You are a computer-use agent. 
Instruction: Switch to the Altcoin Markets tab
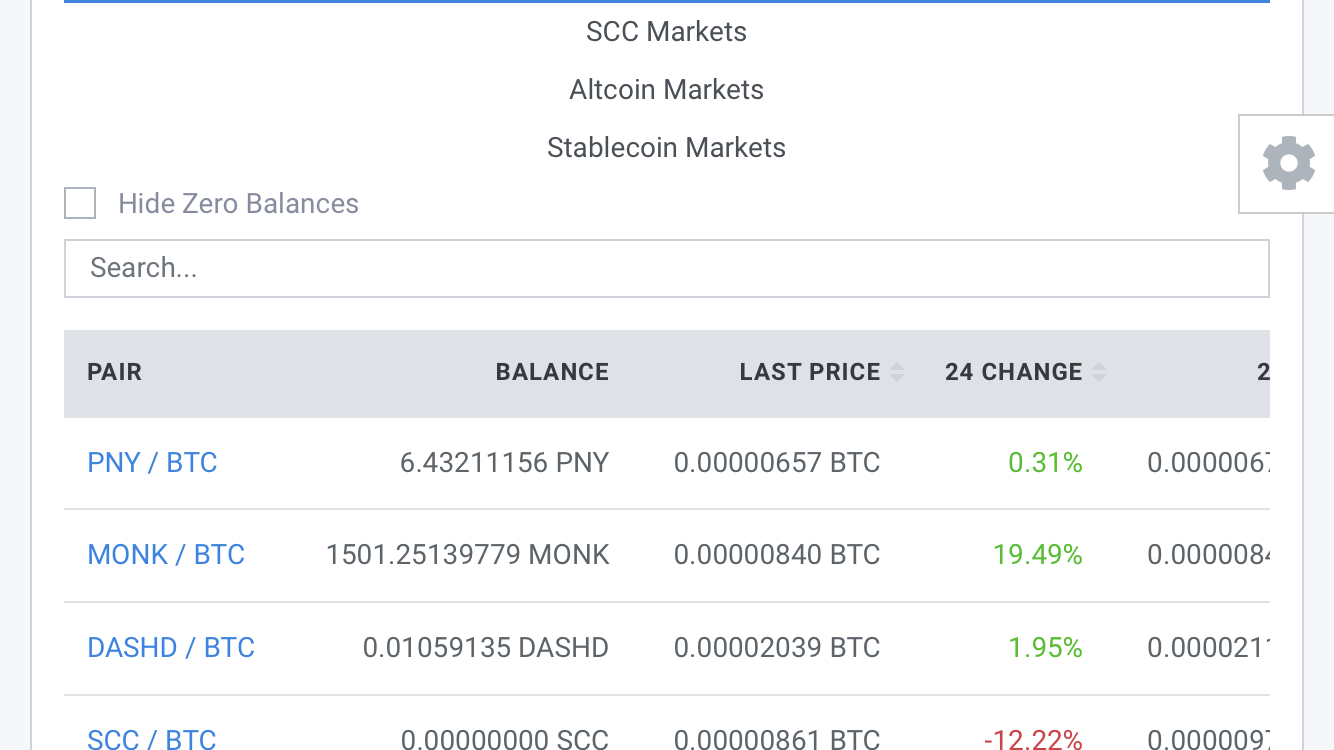click(666, 90)
